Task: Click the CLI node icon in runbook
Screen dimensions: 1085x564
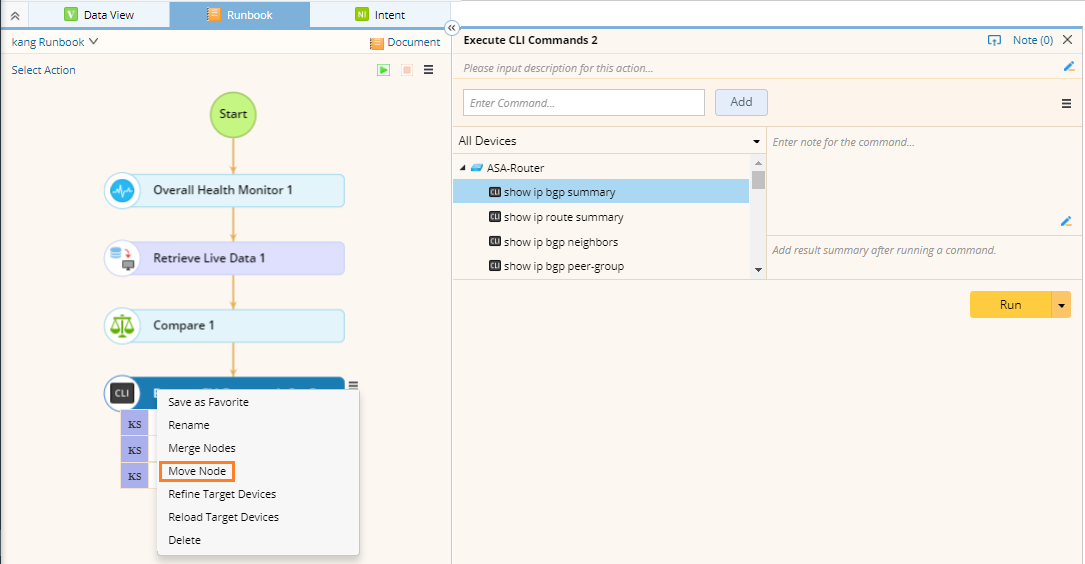Action: [122, 393]
